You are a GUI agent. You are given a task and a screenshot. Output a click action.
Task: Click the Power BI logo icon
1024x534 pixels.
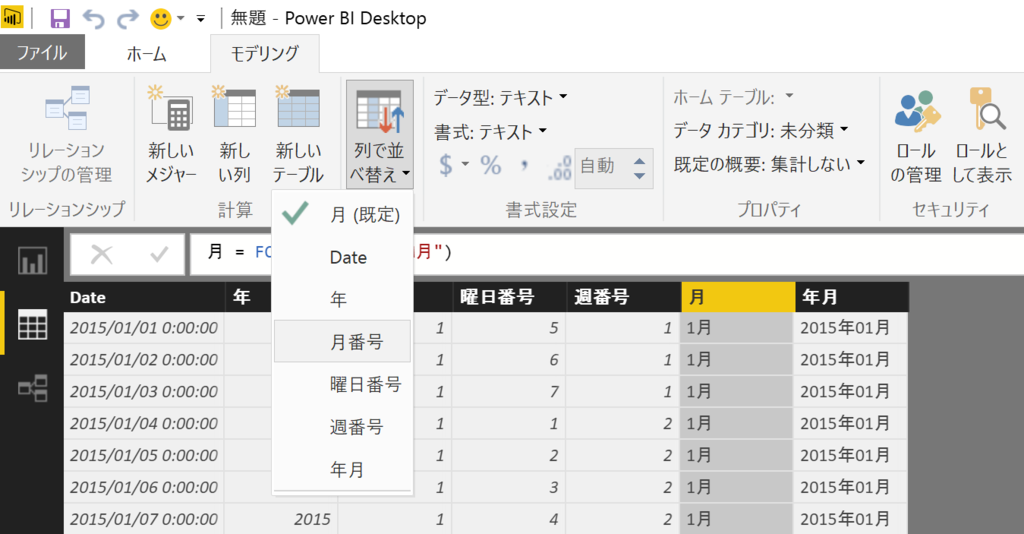tap(12, 18)
